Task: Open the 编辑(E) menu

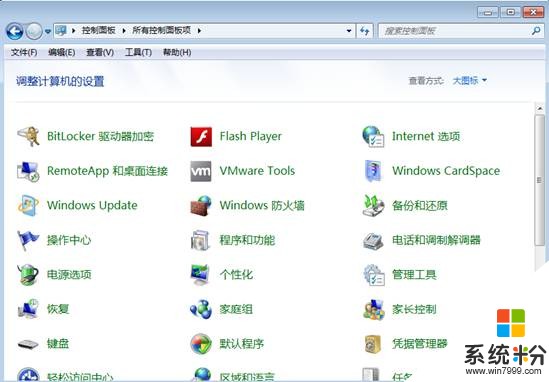Action: (62, 53)
